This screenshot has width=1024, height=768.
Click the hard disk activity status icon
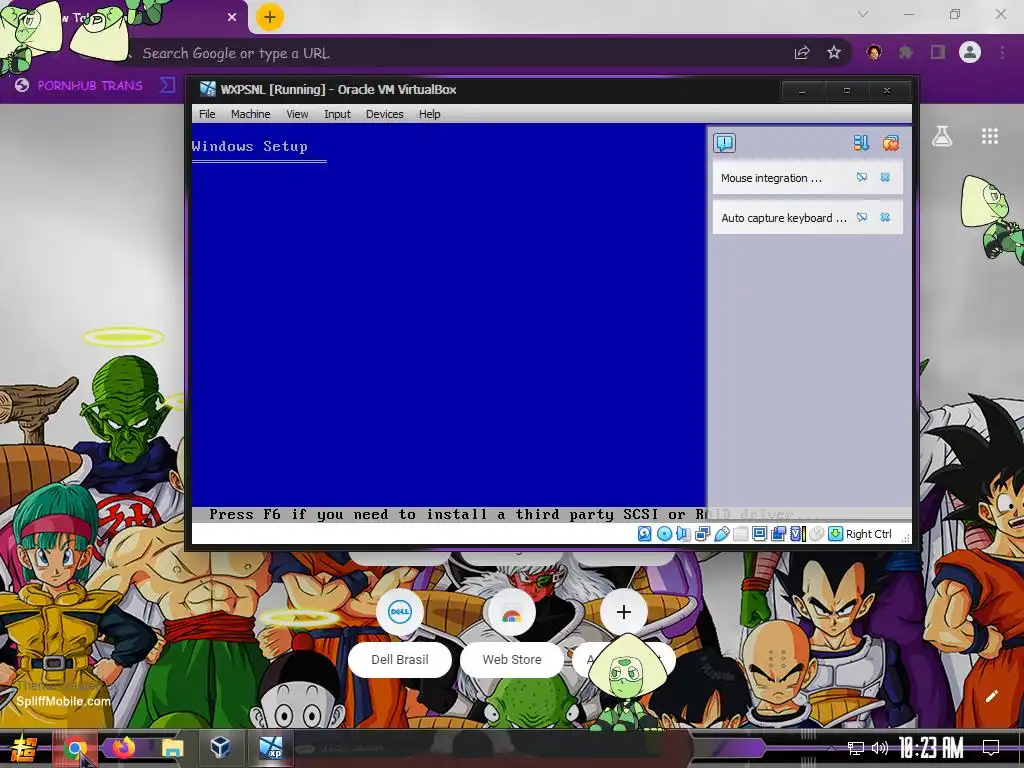click(x=645, y=534)
